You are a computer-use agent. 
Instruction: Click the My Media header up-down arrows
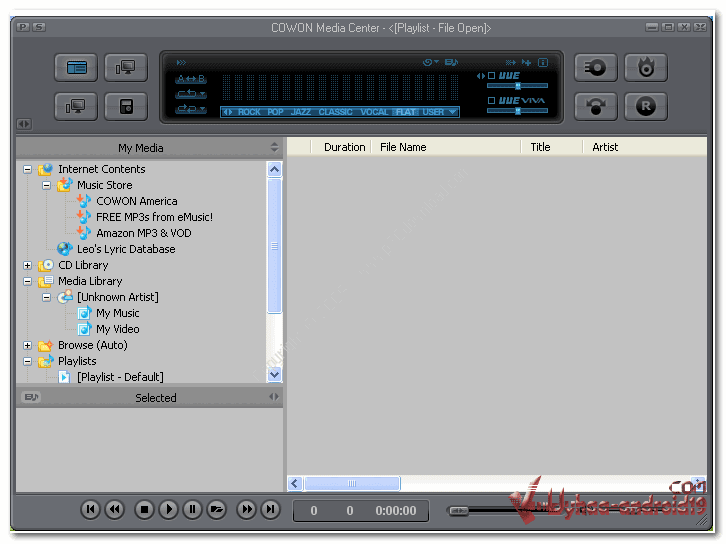click(x=274, y=147)
